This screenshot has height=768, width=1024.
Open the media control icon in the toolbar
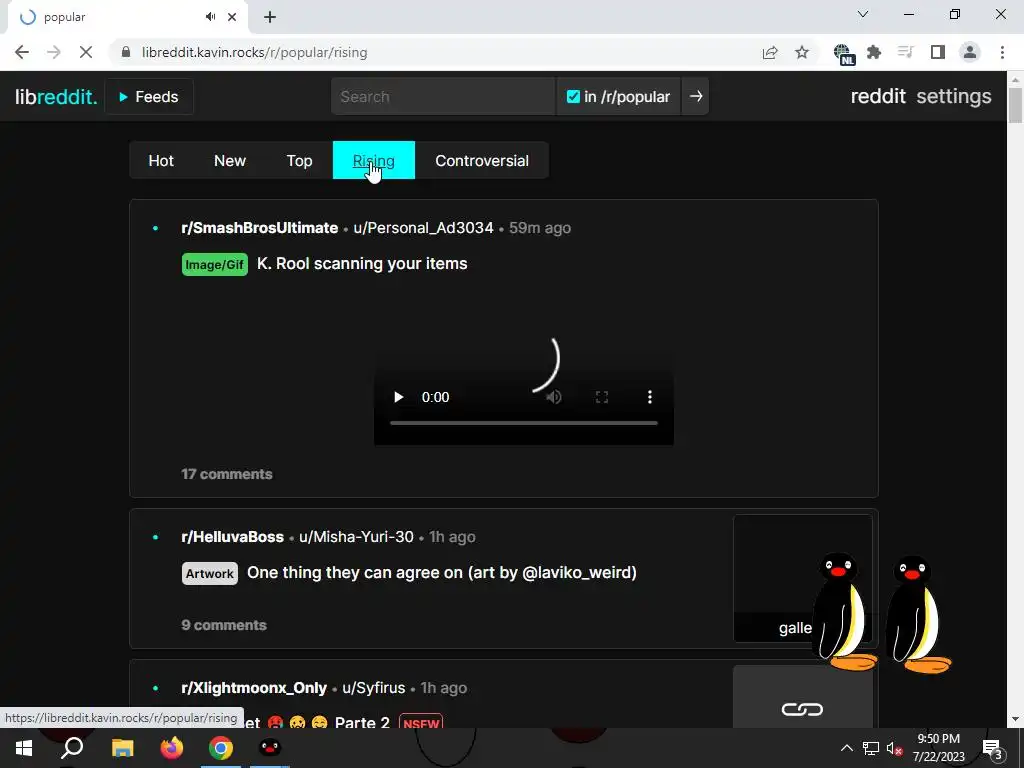(906, 52)
